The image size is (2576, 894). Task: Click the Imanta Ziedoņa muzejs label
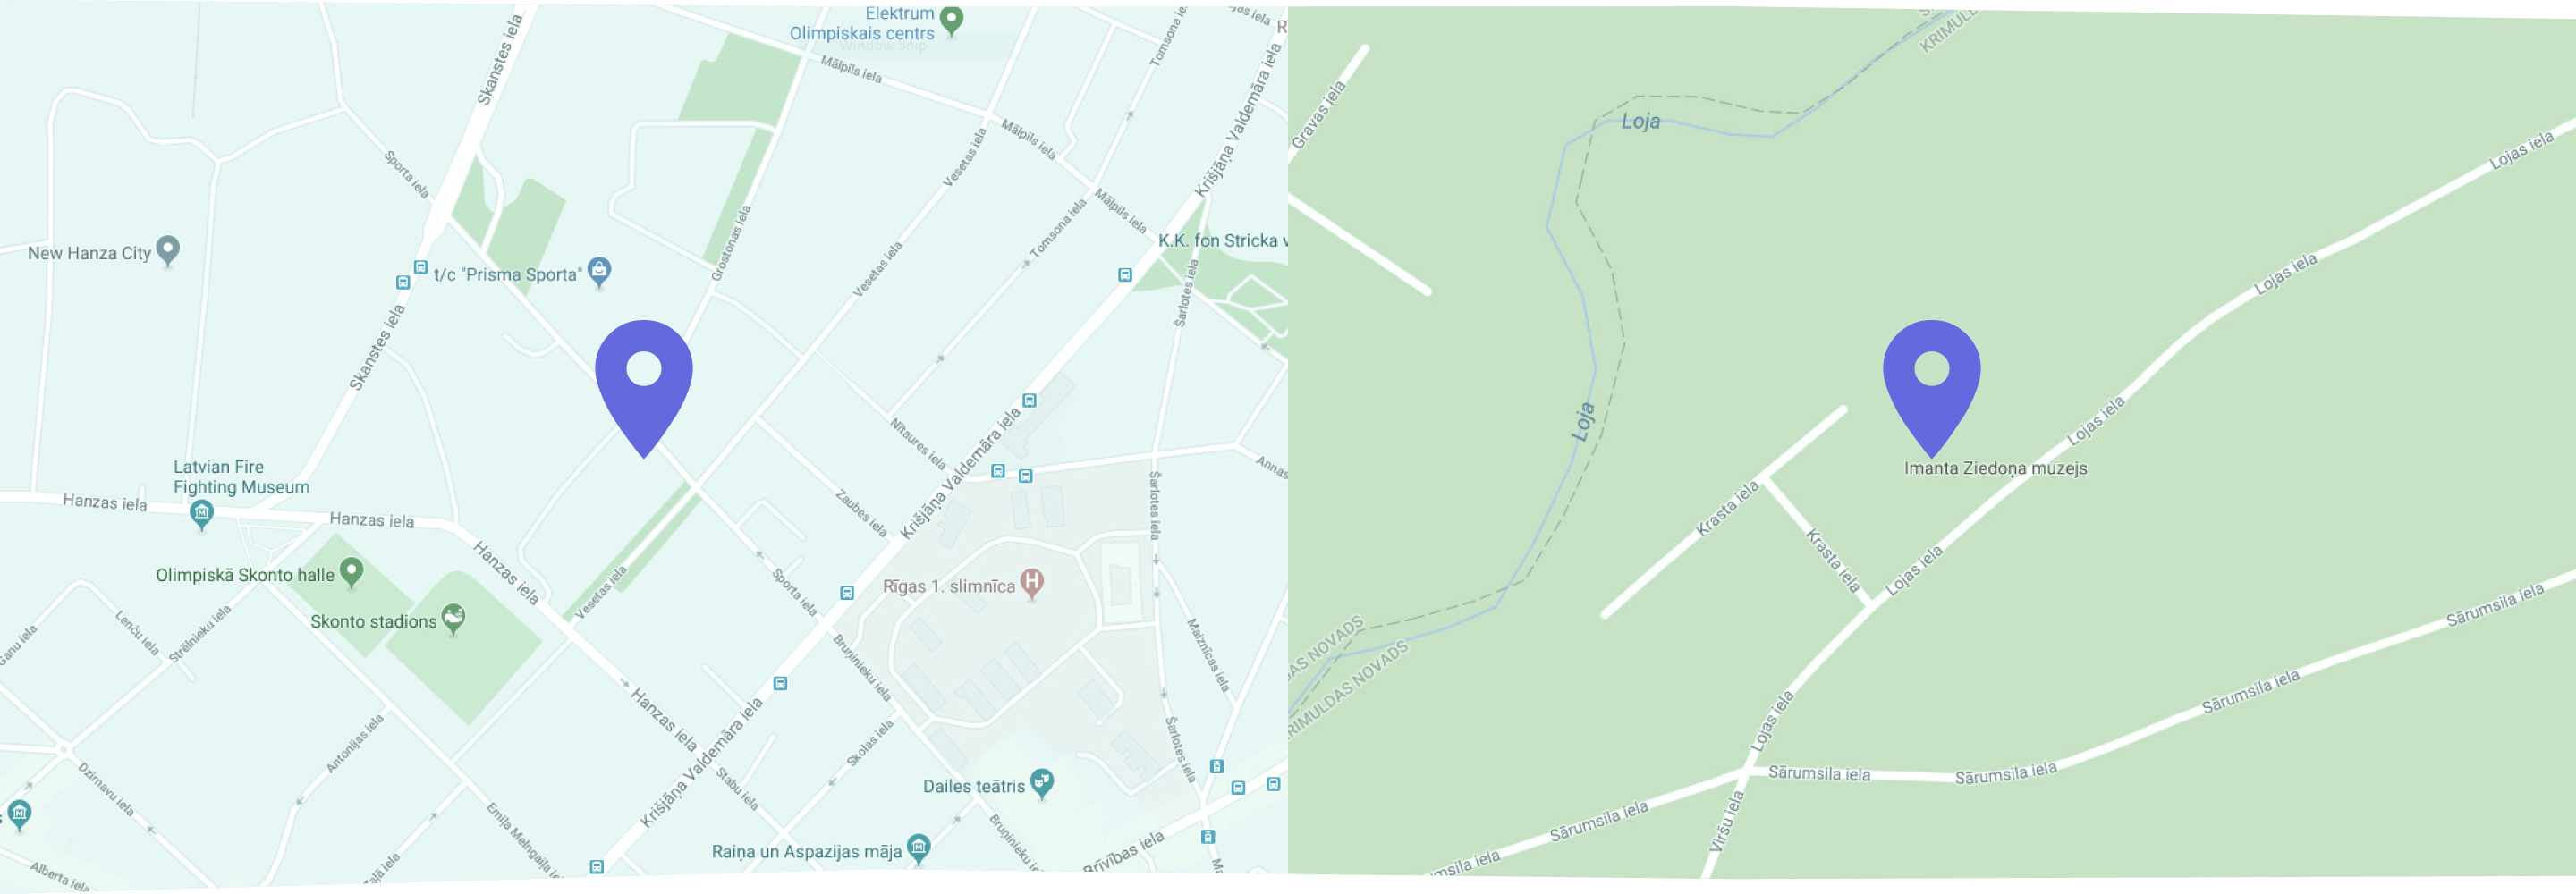(x=1995, y=468)
